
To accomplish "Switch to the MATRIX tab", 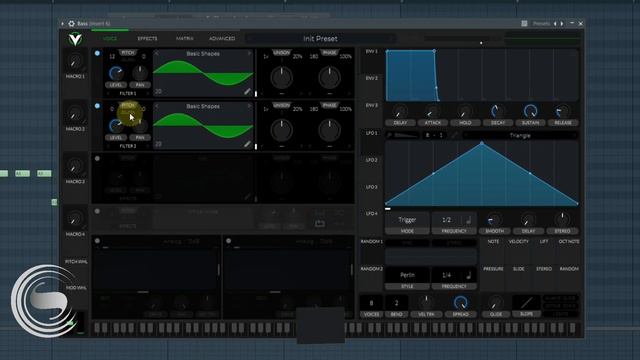I will (184, 39).
